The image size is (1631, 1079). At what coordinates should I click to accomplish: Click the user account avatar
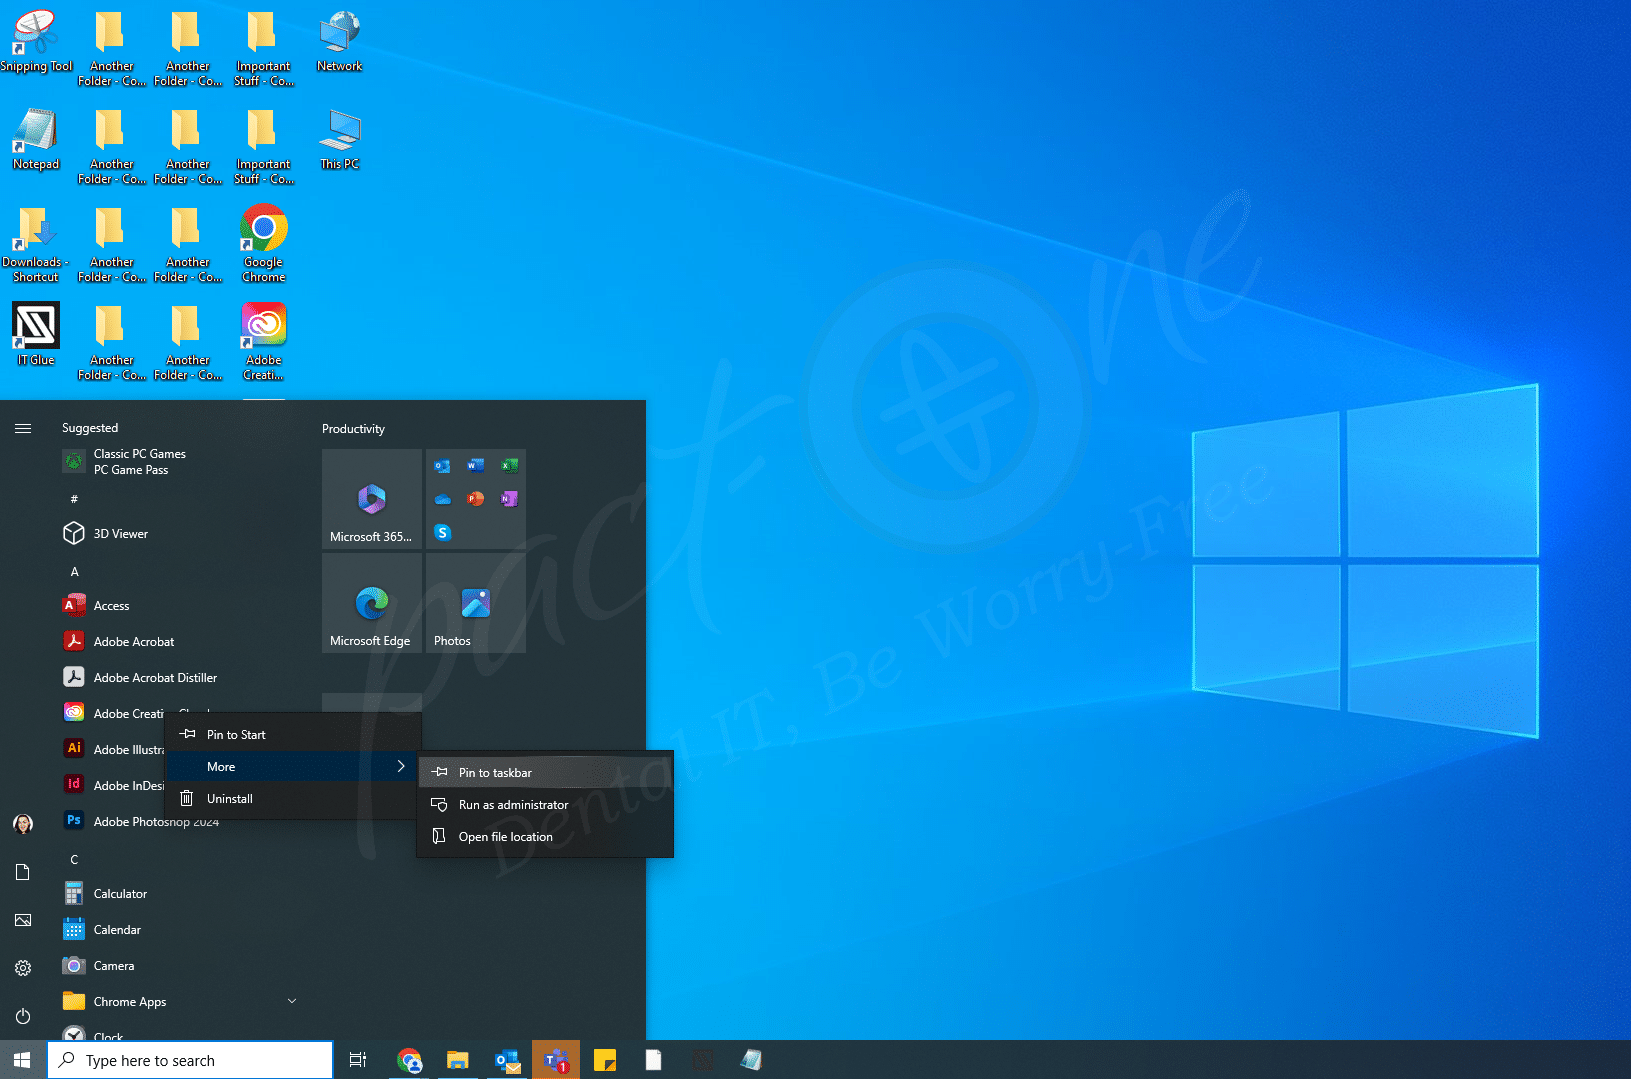tap(23, 823)
